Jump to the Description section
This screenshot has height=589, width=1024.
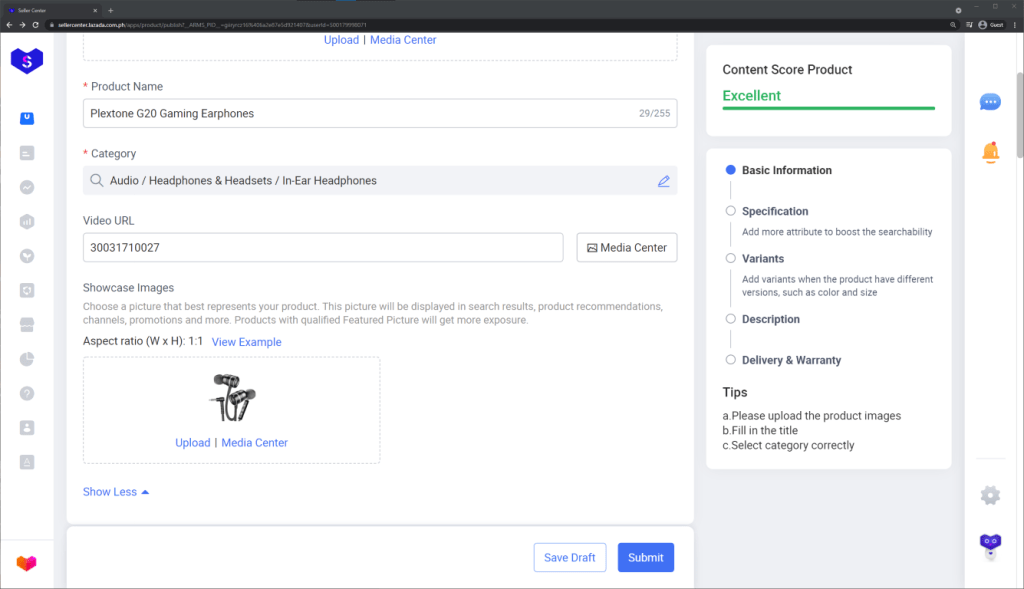(x=770, y=319)
